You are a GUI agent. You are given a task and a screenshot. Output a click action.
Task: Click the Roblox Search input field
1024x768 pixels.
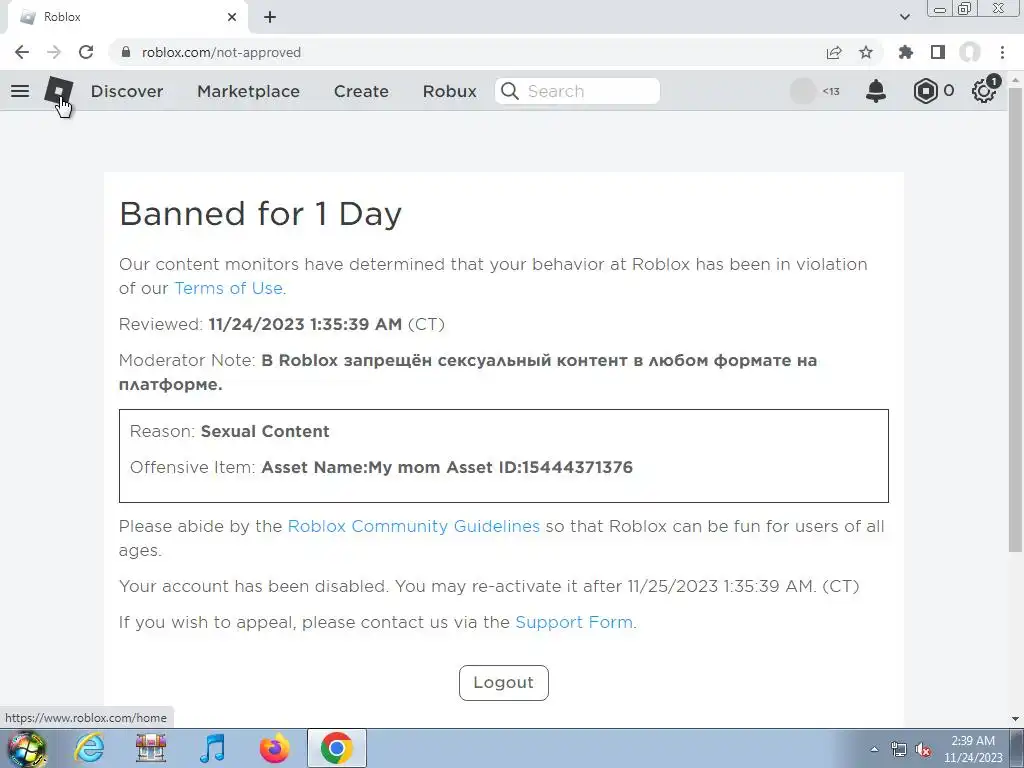577,91
